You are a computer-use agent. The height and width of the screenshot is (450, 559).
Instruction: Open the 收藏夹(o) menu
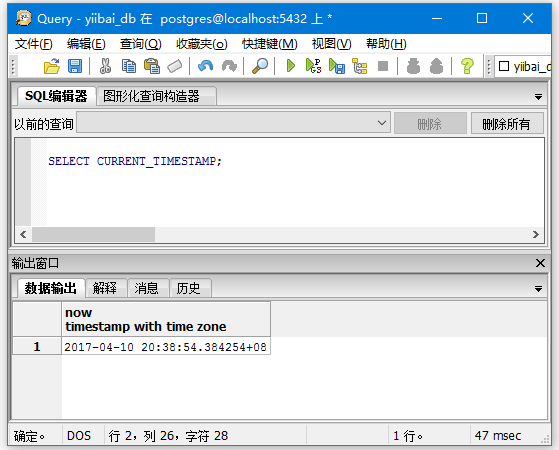coord(201,44)
